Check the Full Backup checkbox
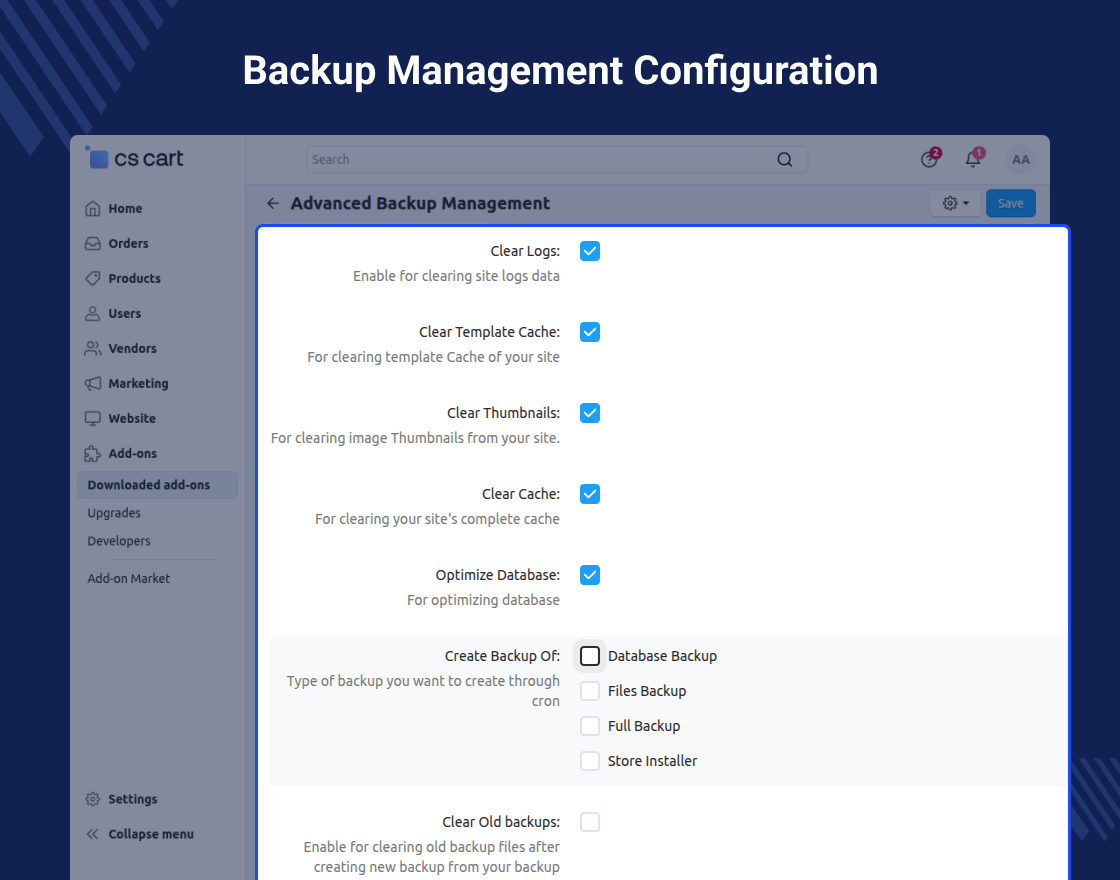 (x=590, y=726)
